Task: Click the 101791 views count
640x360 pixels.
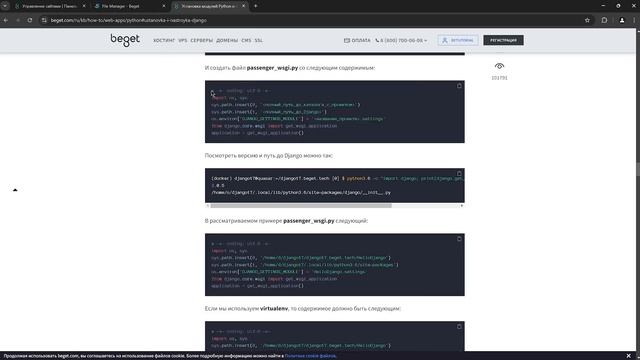Action: (499, 78)
